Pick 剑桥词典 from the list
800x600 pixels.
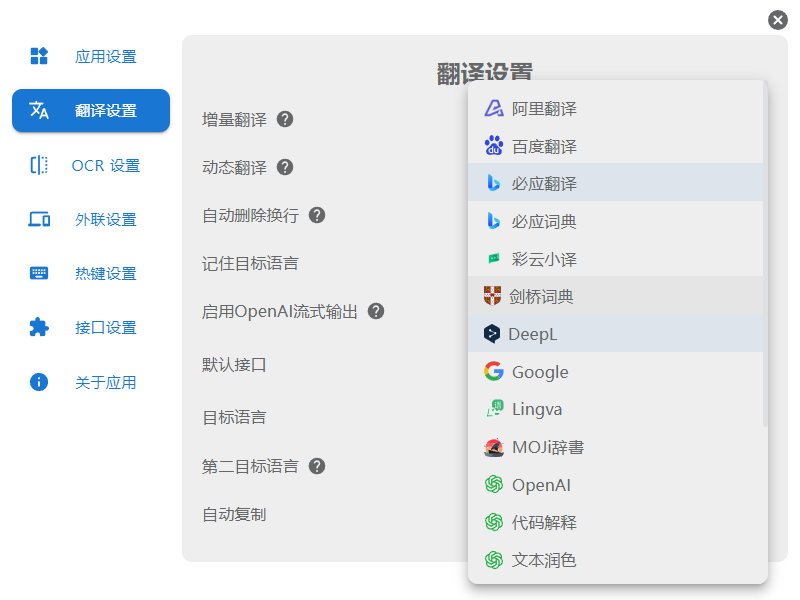point(615,296)
